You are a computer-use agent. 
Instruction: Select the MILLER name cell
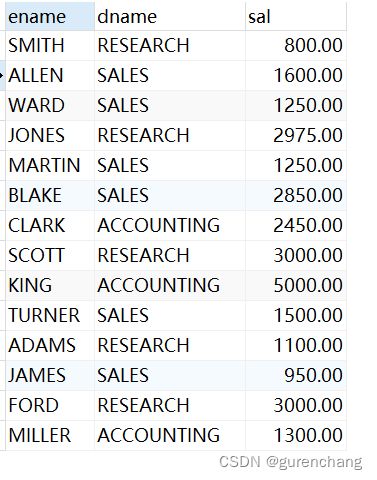50,436
